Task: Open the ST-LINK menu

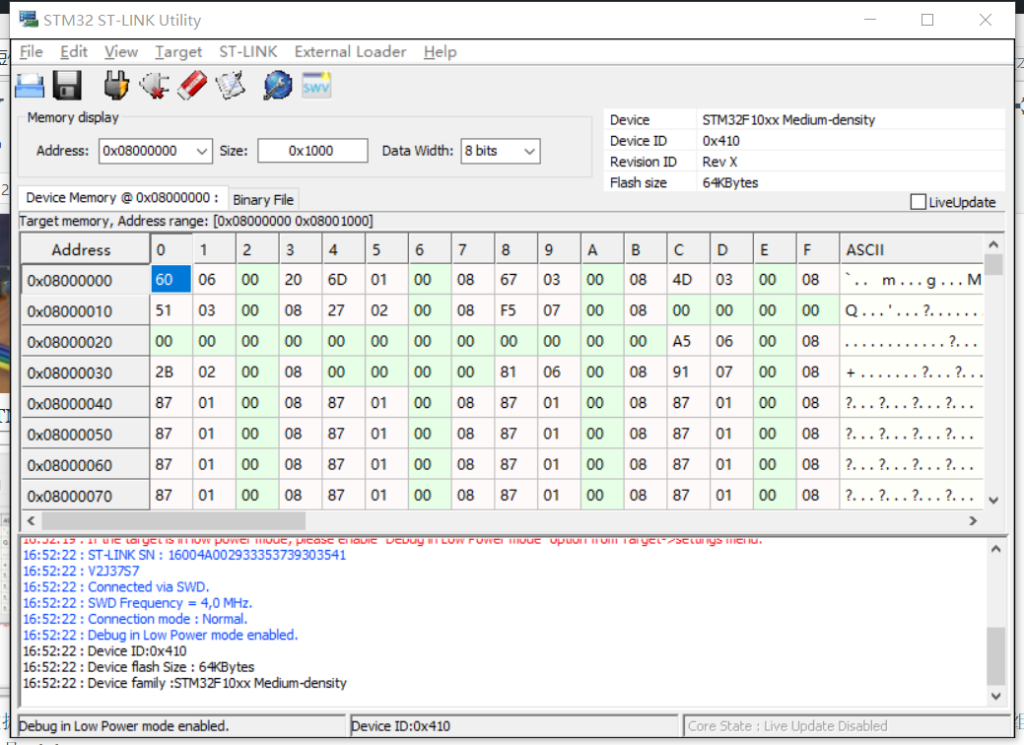Action: pos(248,52)
